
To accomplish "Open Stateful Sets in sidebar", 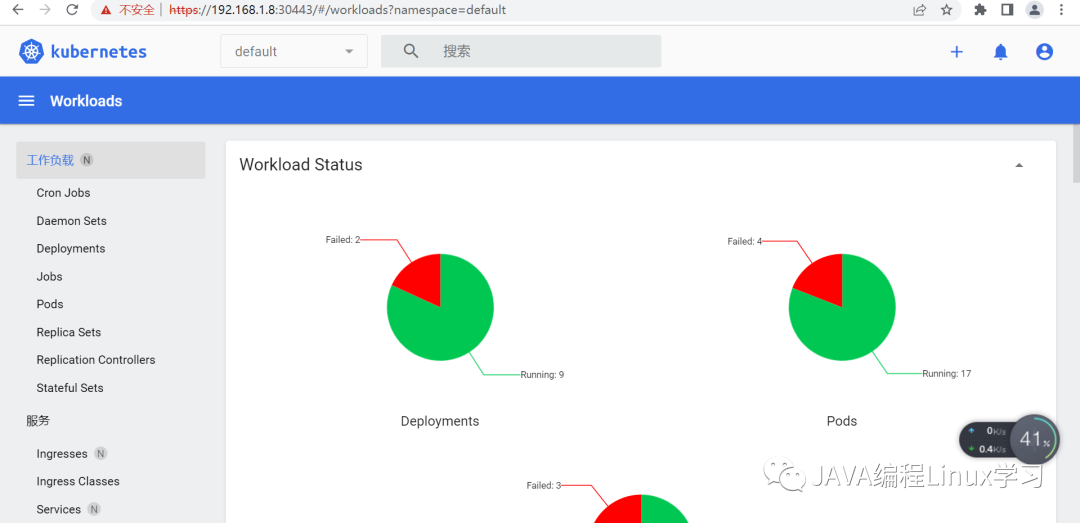I will point(70,388).
